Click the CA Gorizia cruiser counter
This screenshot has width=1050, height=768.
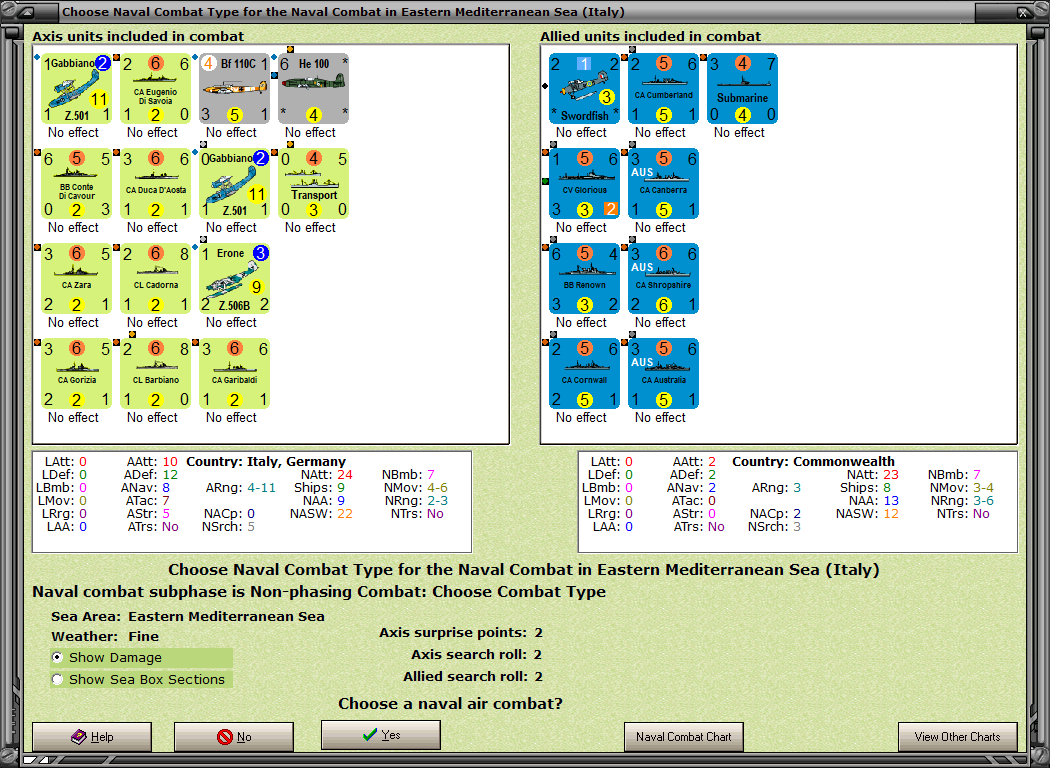(x=76, y=374)
